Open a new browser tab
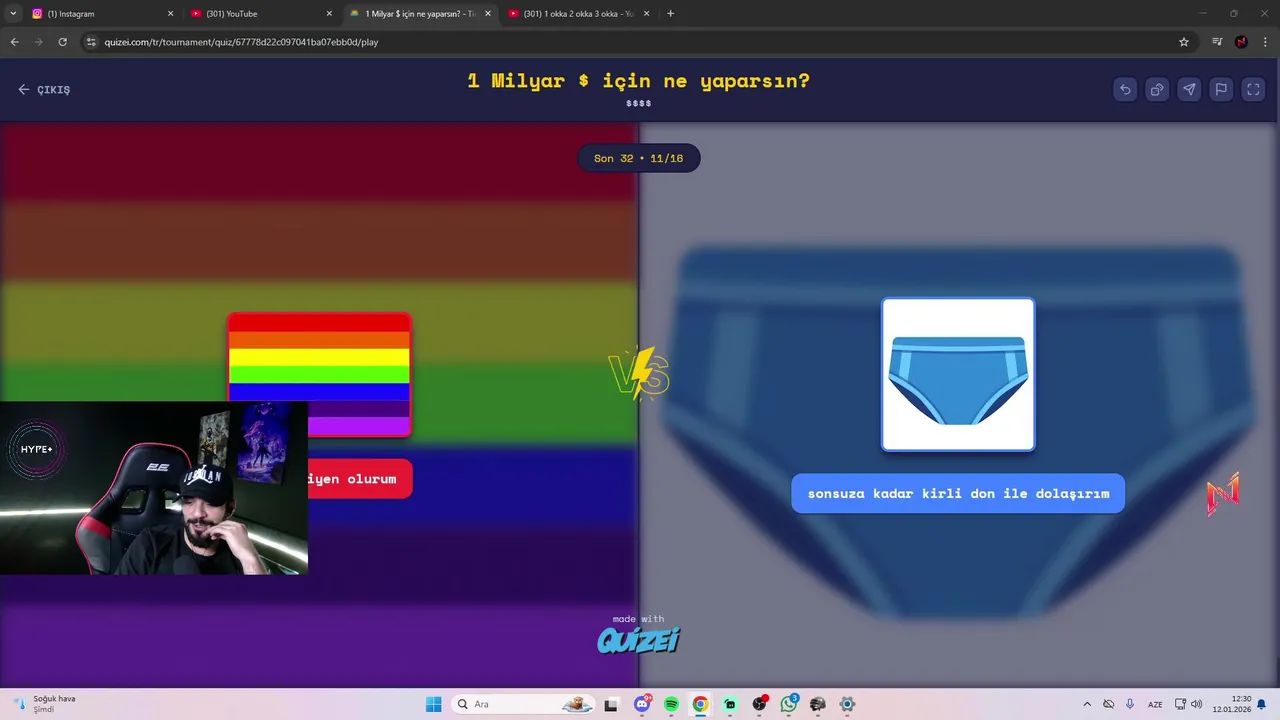Viewport: 1280px width, 720px height. tap(670, 14)
